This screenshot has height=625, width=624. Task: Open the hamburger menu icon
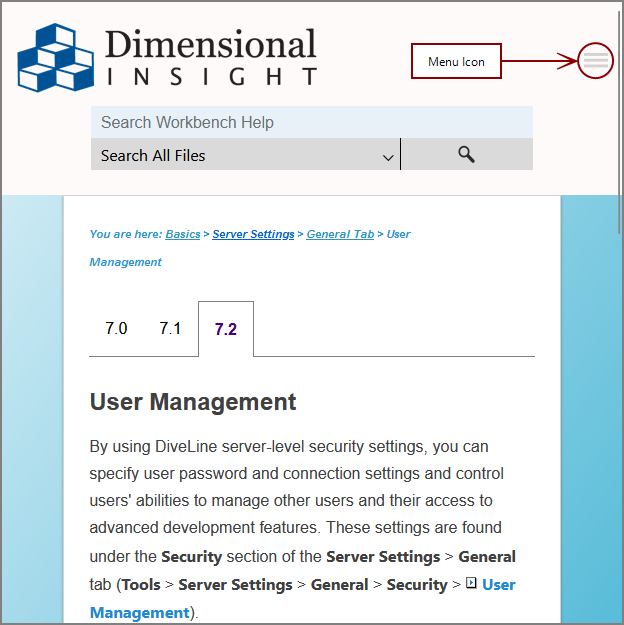click(595, 62)
